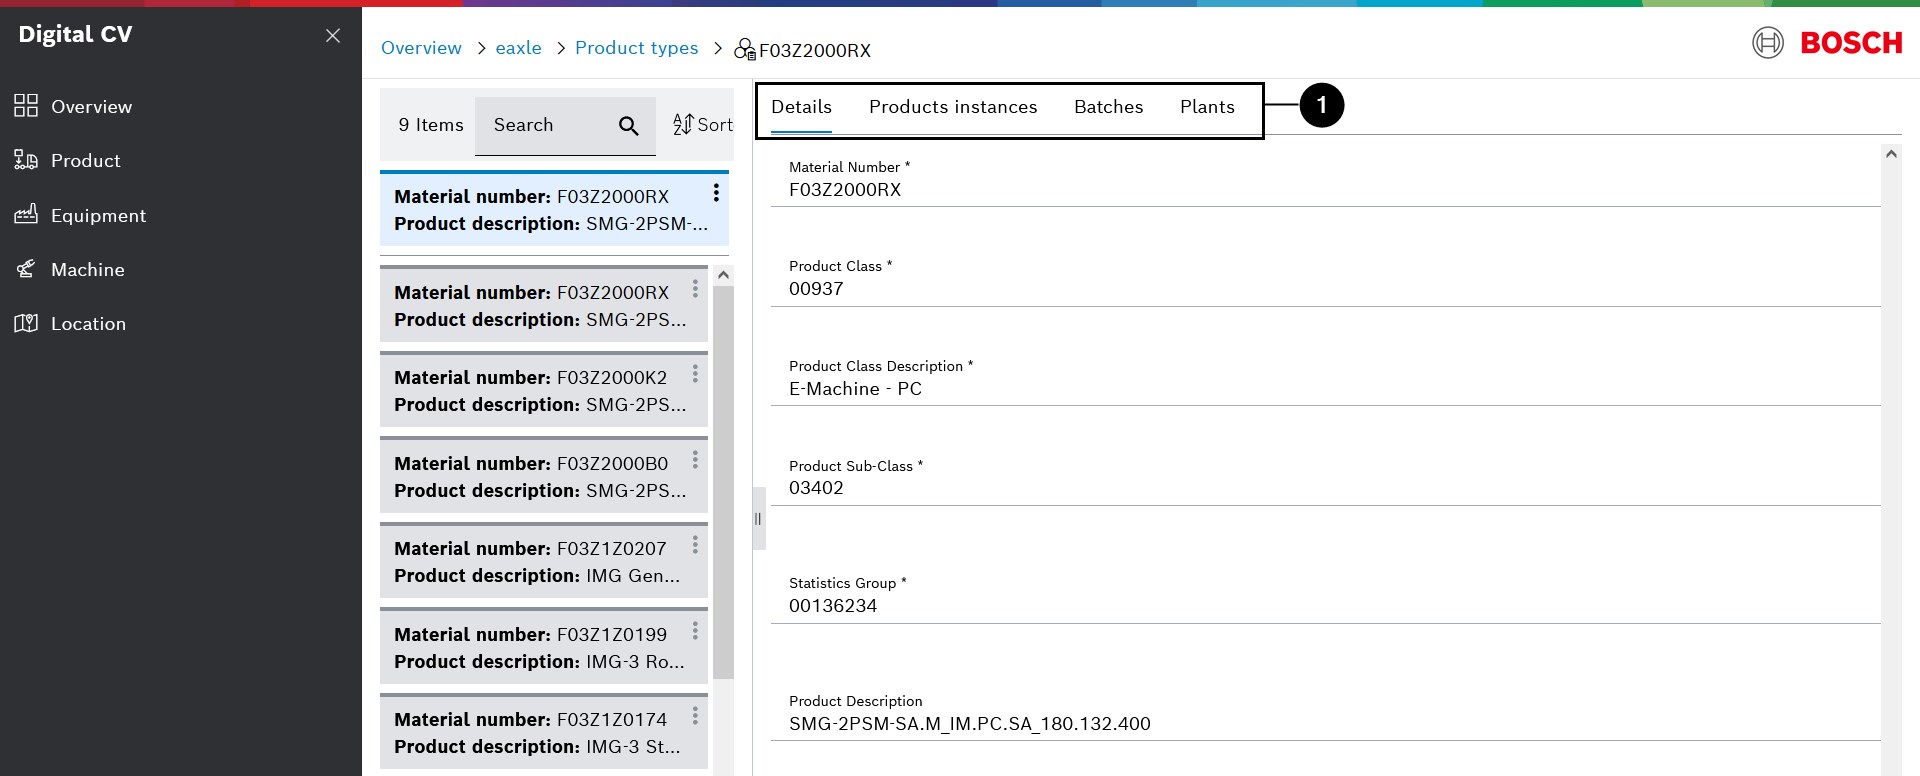The image size is (1920, 776).
Task: Click the Product Class value 00937
Action: 816,289
